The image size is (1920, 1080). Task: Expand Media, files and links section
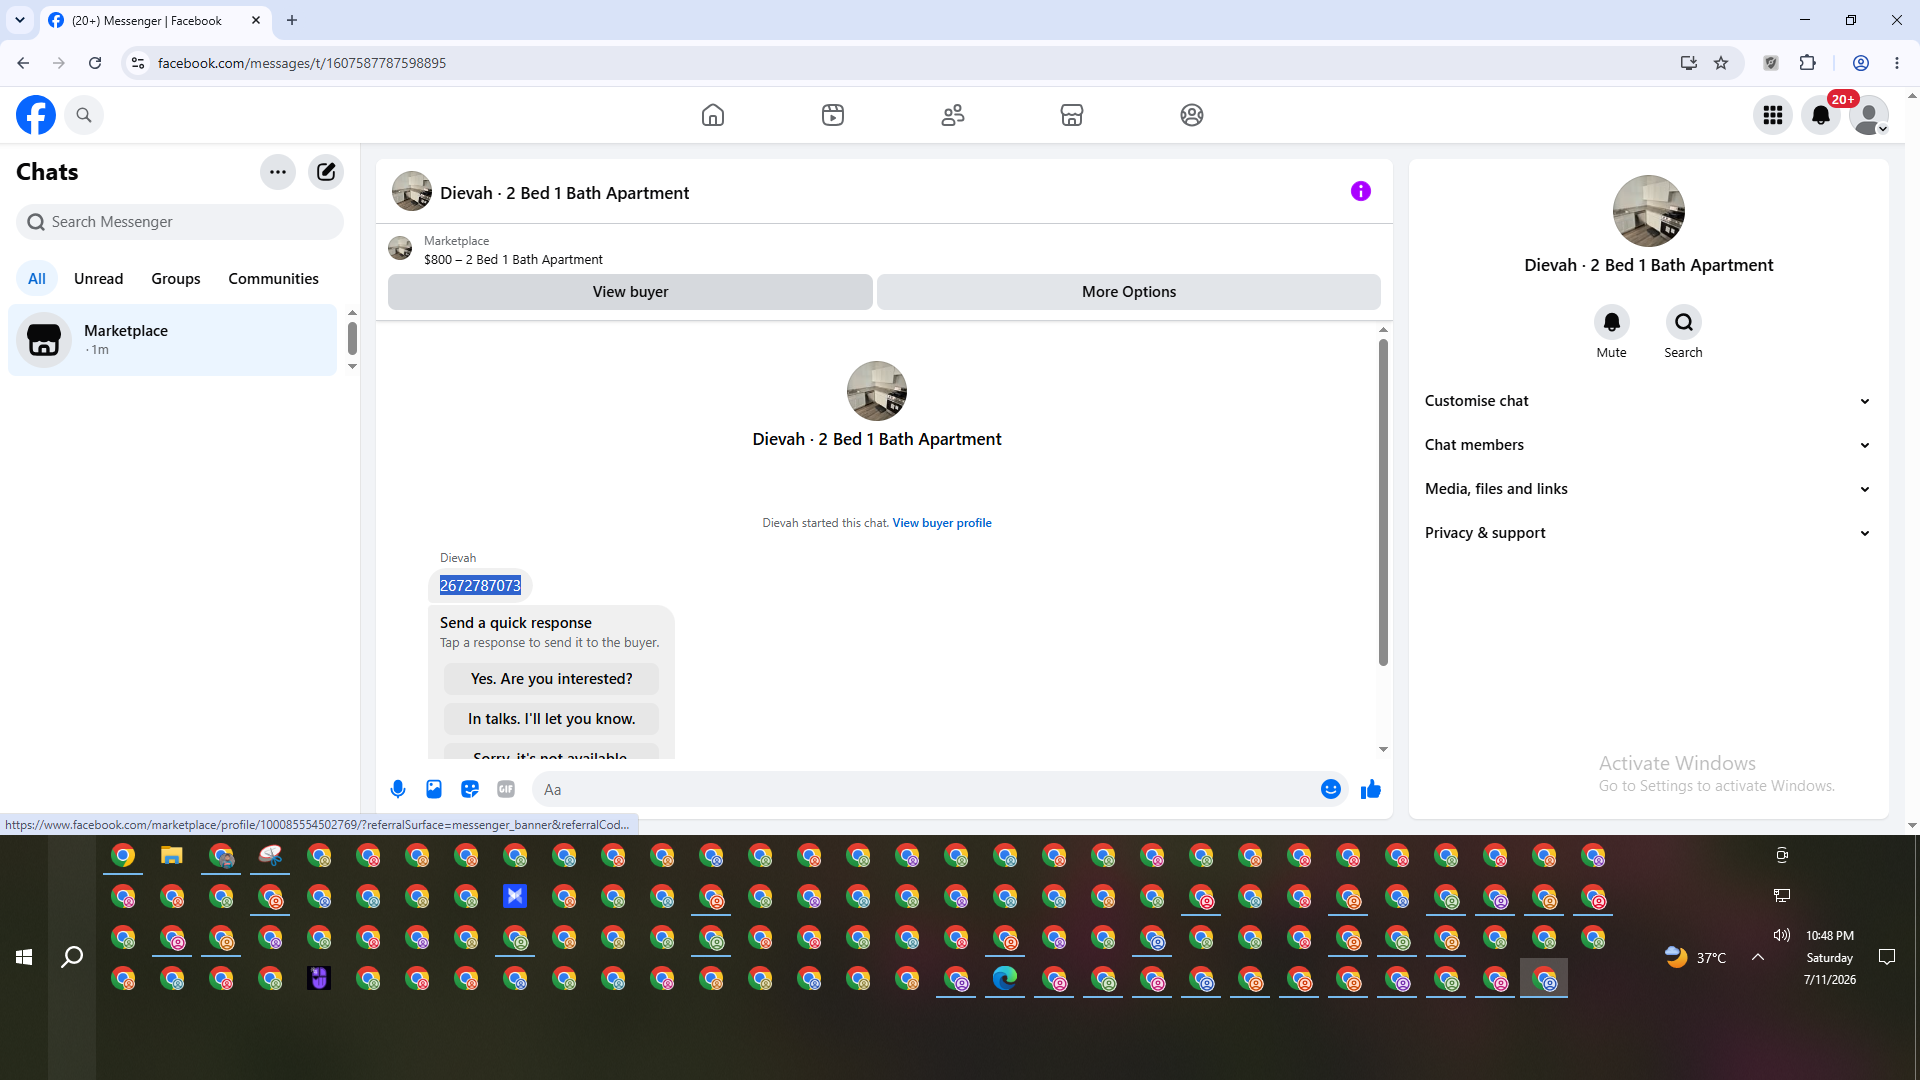pyautogui.click(x=1648, y=489)
